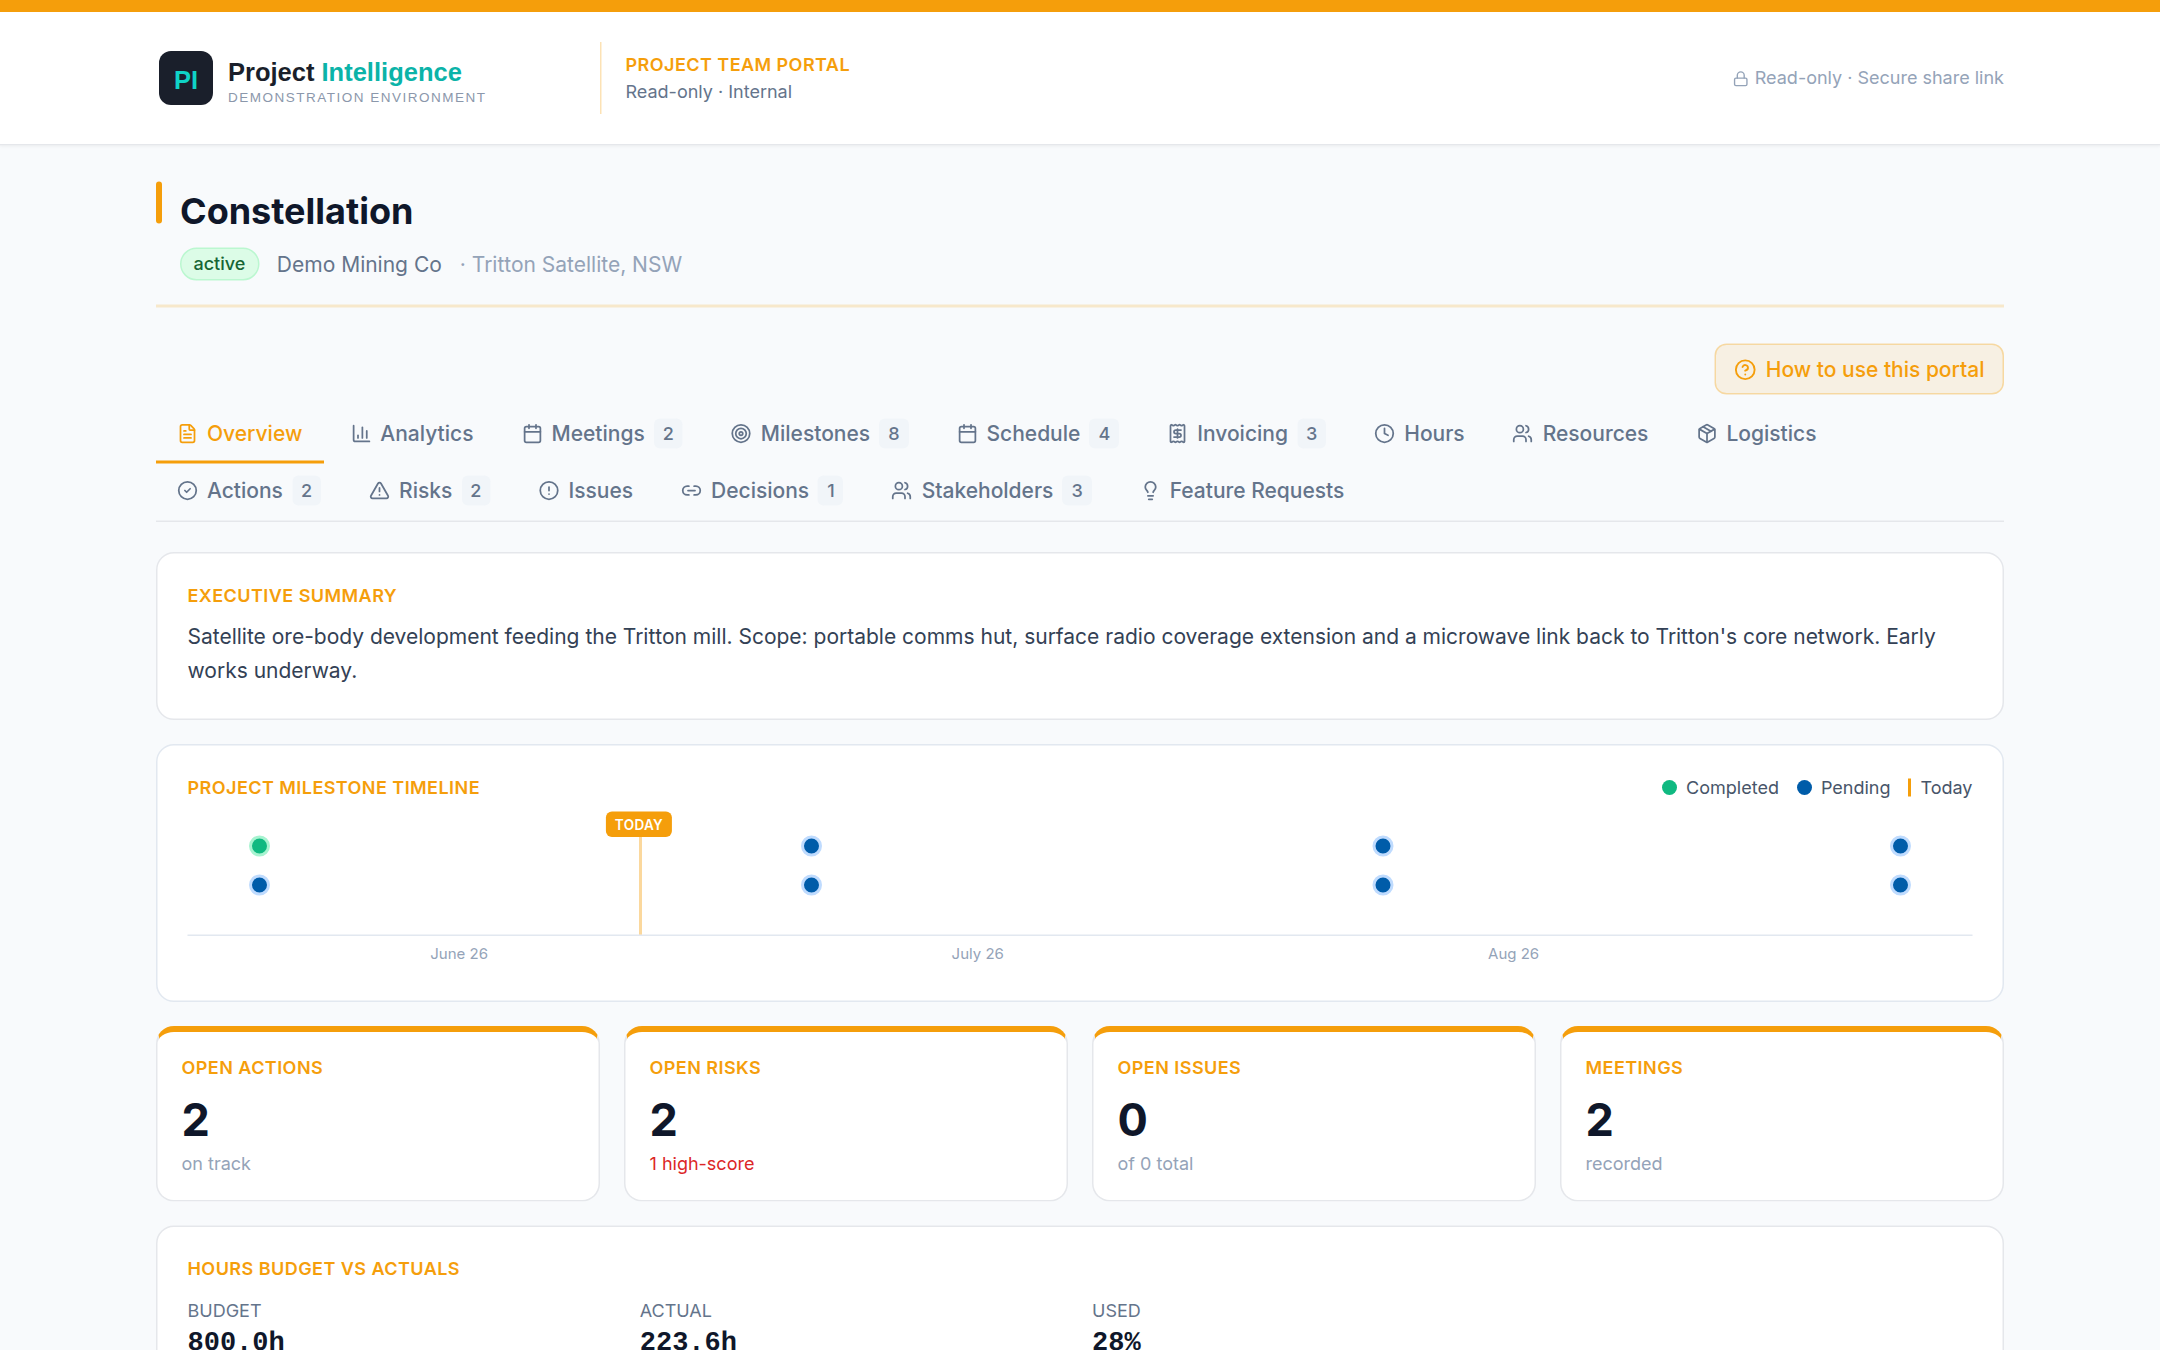Select upper pending milestone before Aug 26
This screenshot has width=2160, height=1350.
(x=1382, y=846)
